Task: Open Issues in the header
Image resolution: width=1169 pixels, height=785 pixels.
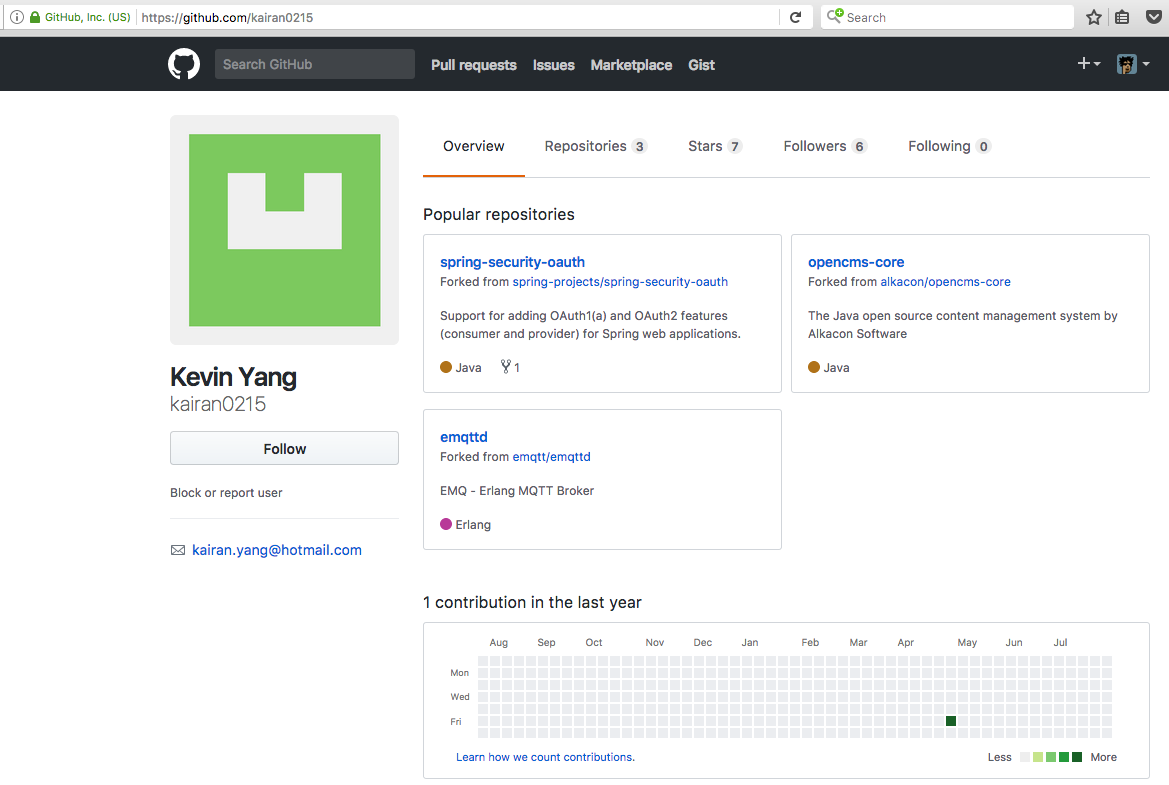Action: click(553, 65)
